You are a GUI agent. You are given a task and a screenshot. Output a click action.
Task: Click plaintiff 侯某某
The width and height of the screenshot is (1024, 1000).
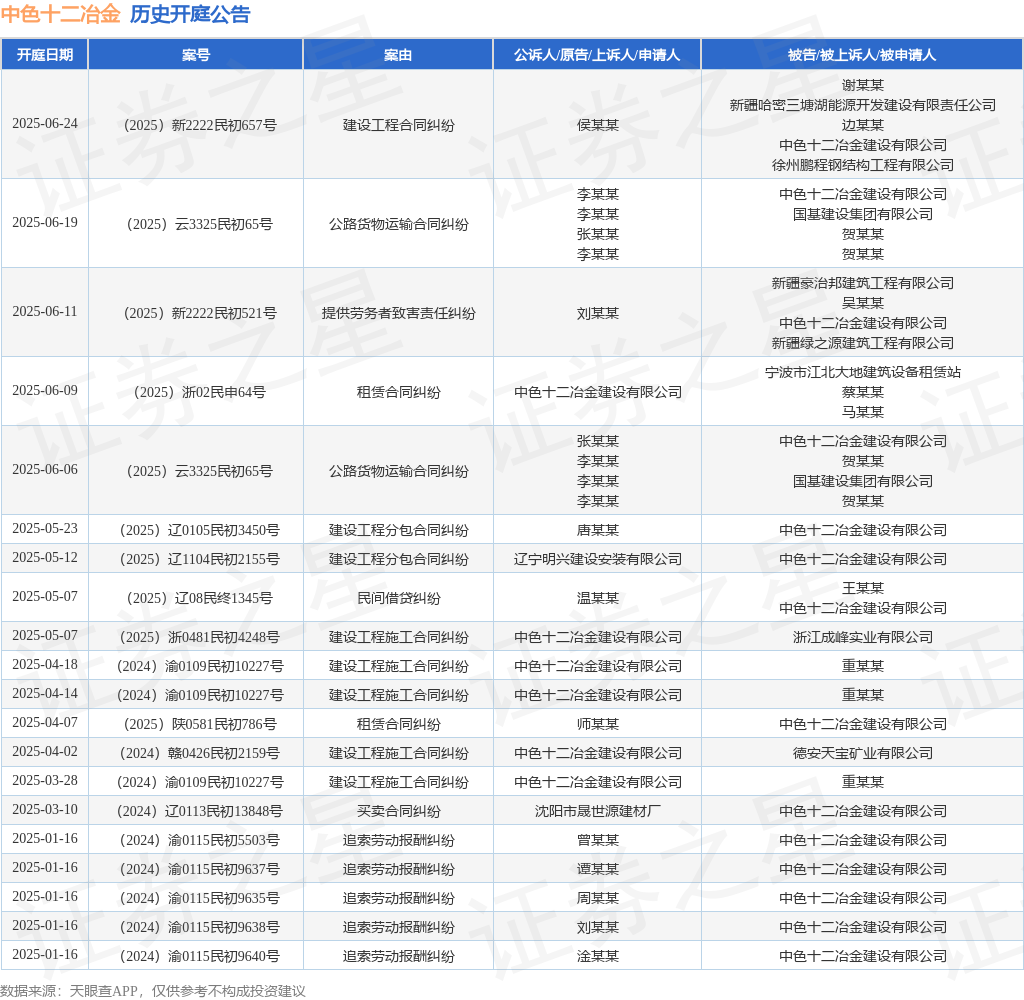(598, 125)
